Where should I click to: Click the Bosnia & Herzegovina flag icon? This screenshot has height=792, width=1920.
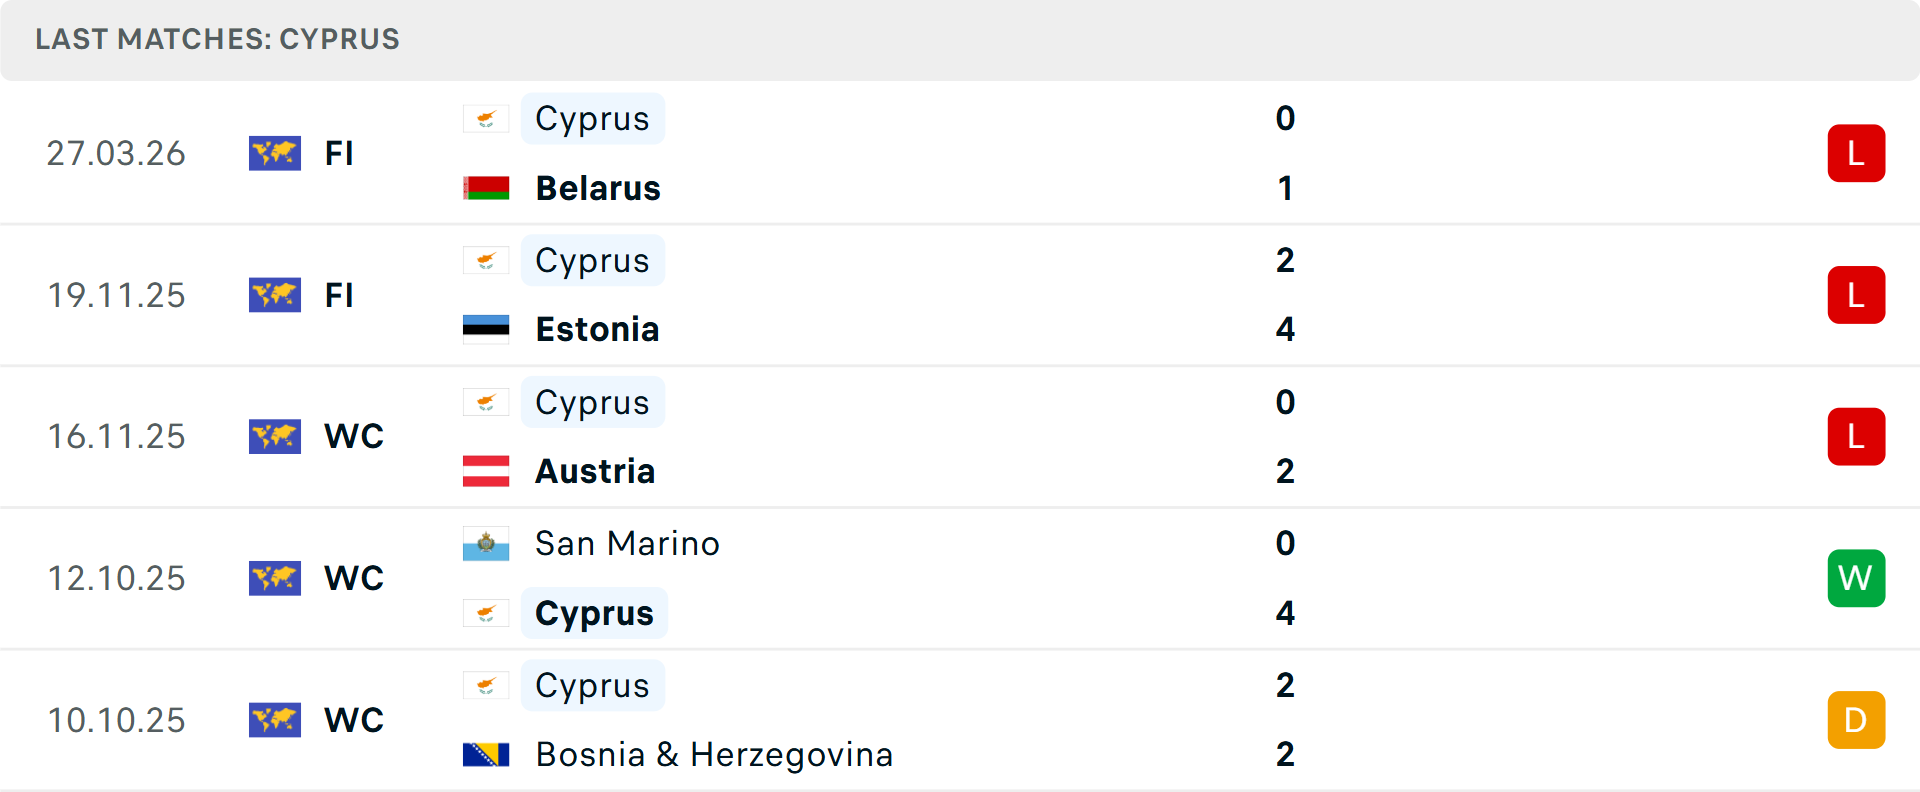[486, 754]
